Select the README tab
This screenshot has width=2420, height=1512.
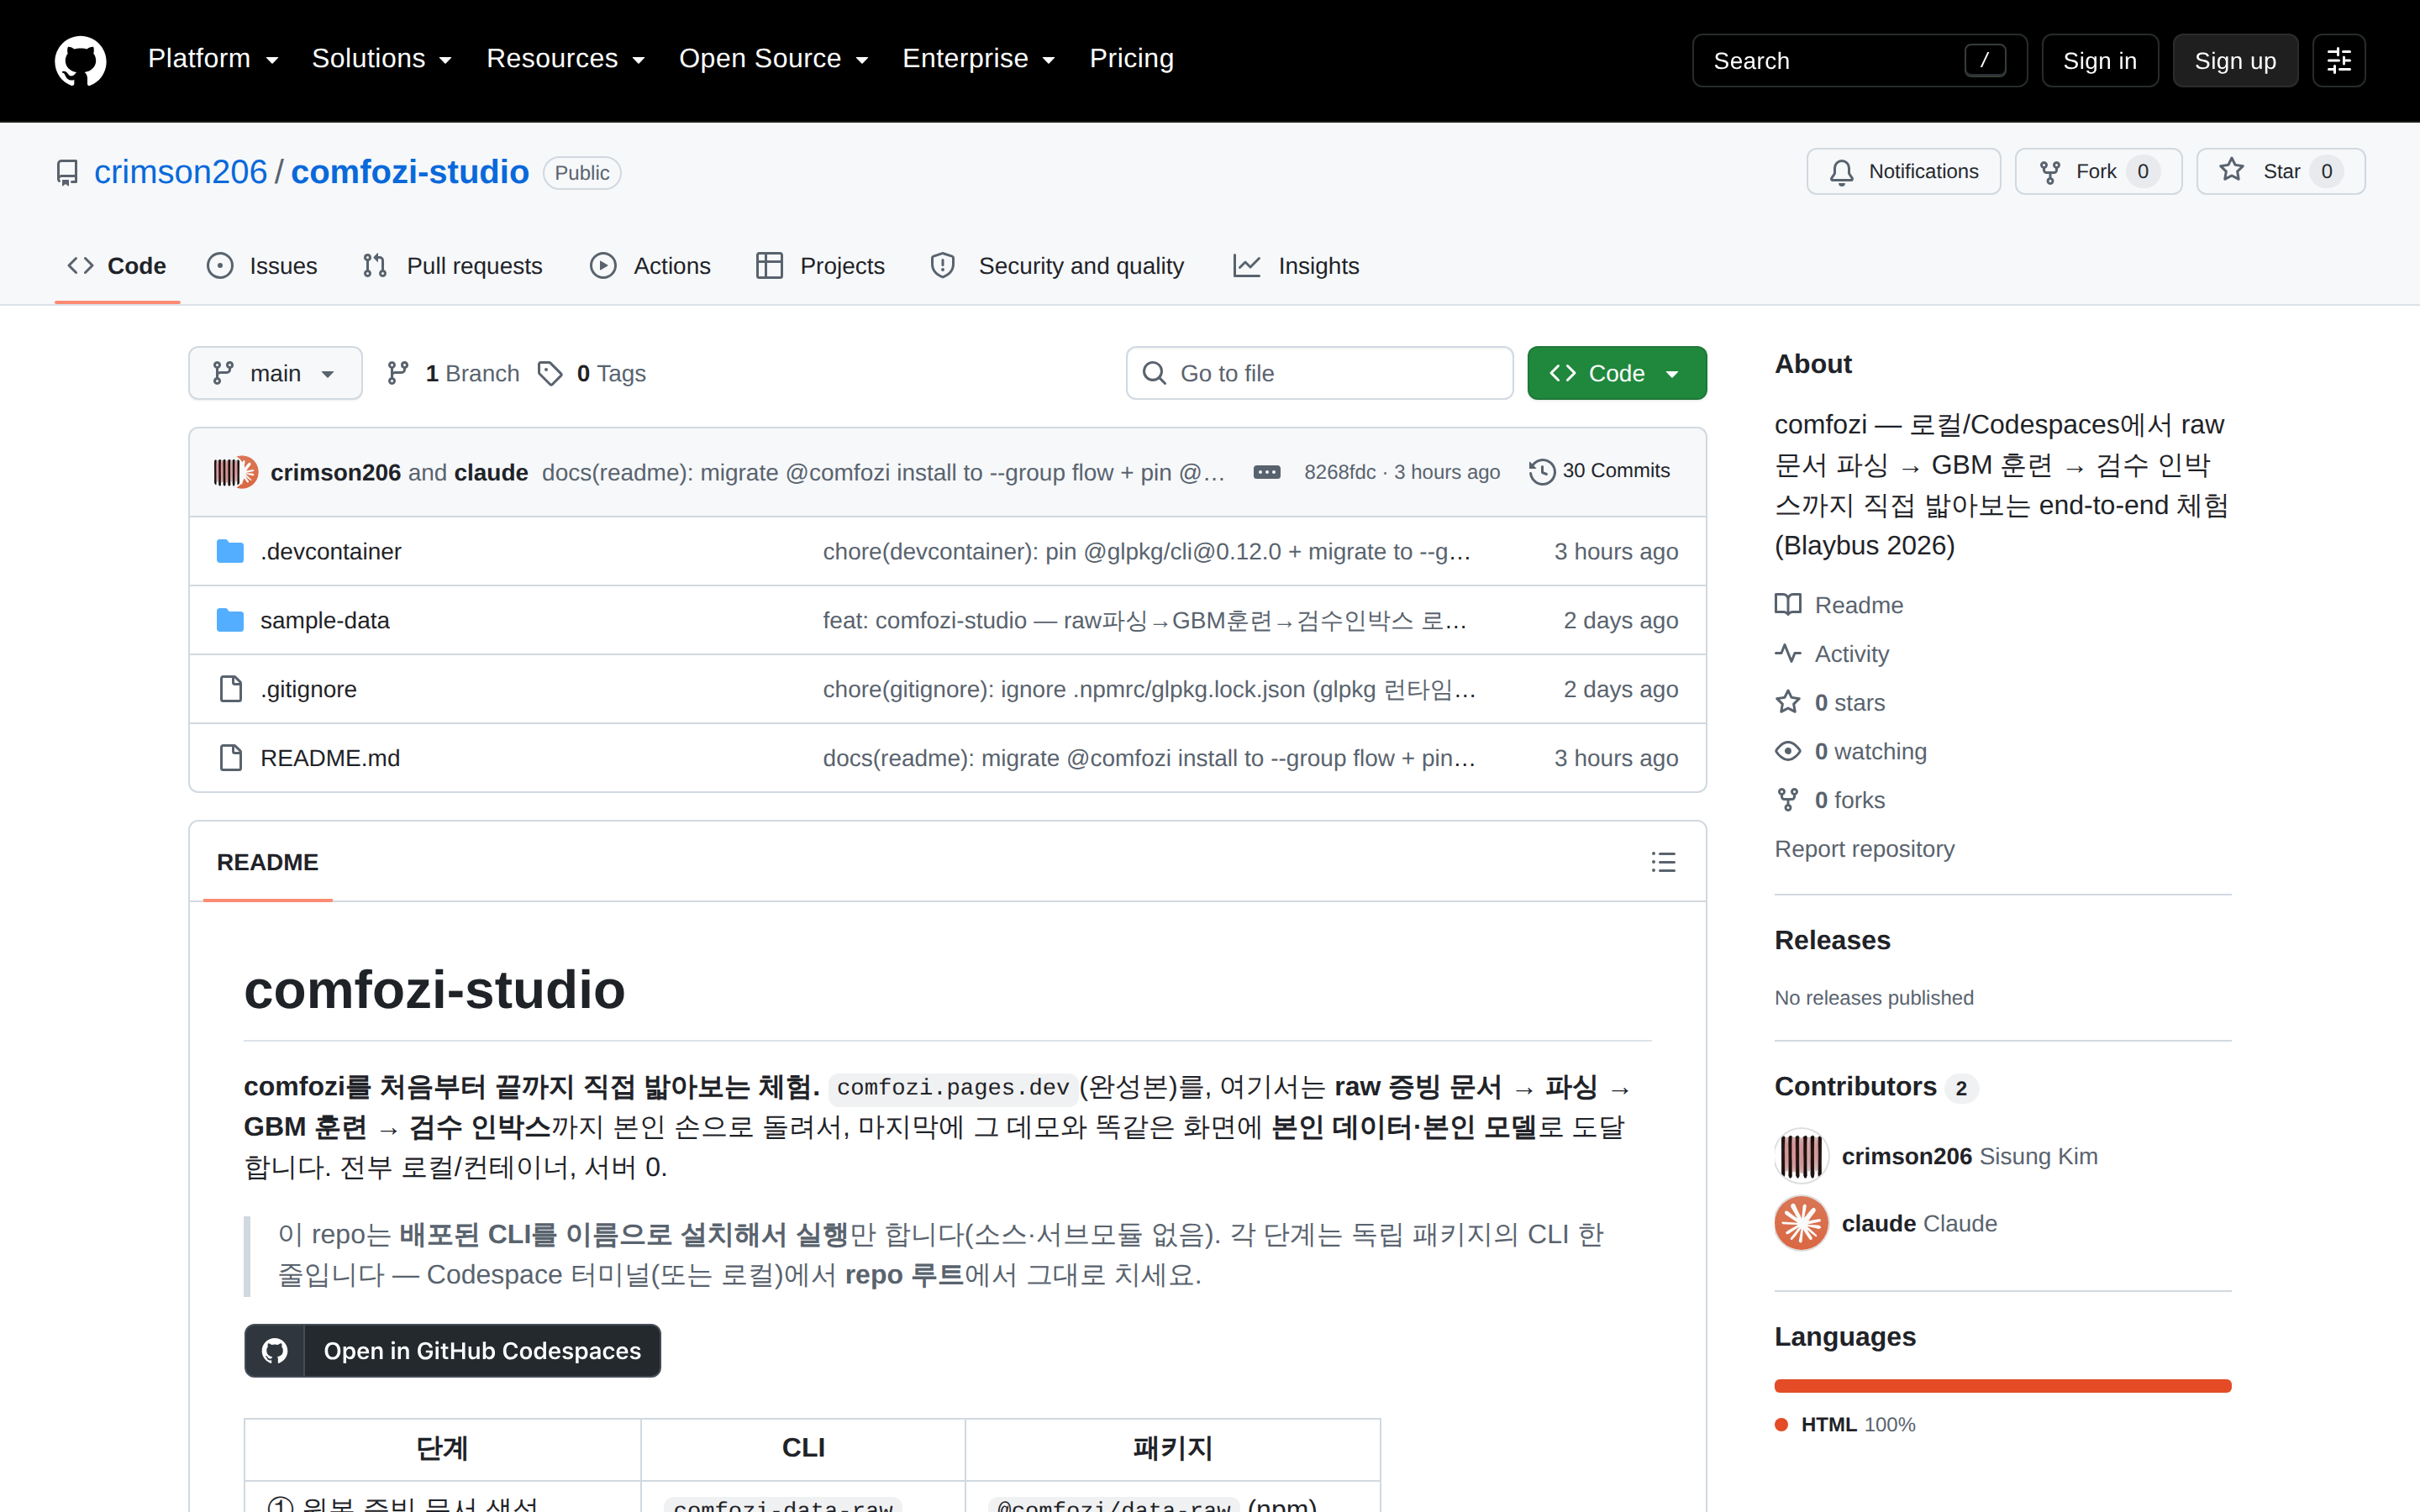(x=267, y=862)
